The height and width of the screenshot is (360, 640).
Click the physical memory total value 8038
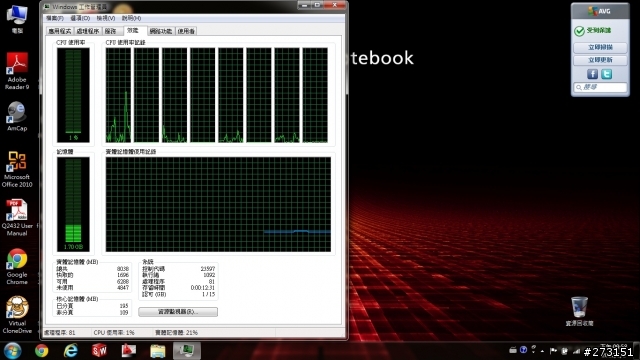tap(123, 269)
